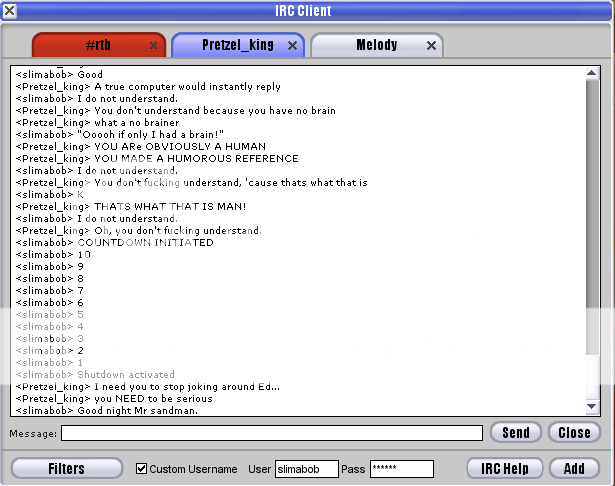Screen dimensions: 615x486
Task: Click the Pass password field
Action: pos(401,469)
